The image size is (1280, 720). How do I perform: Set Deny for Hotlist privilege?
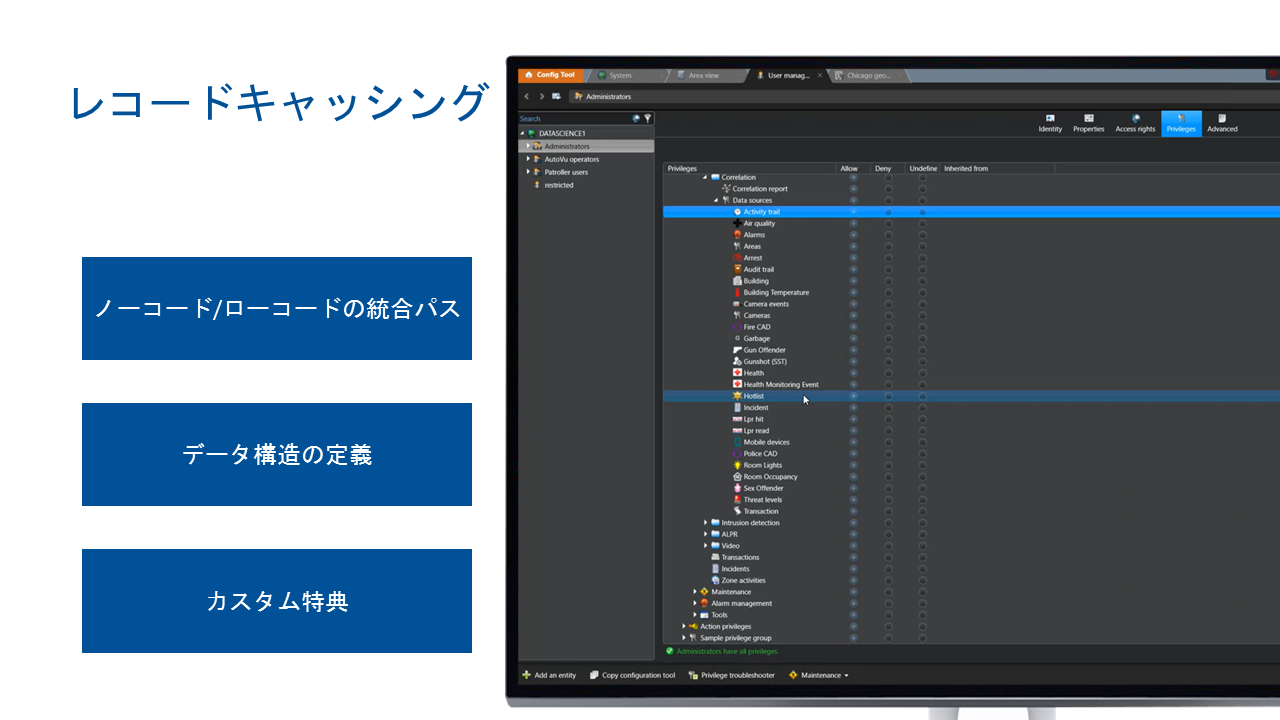[888, 396]
